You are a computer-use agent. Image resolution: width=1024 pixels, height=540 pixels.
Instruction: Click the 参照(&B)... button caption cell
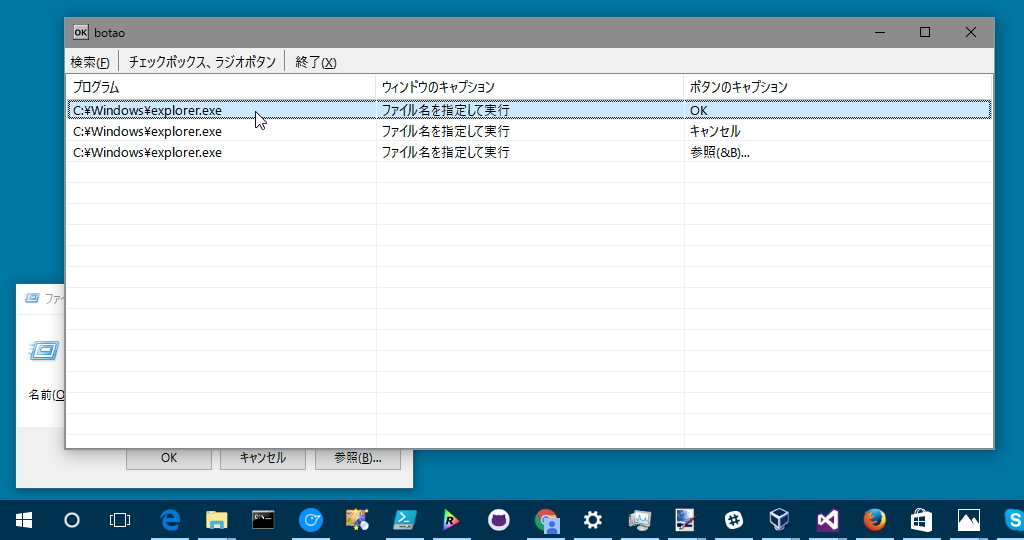tap(720, 152)
